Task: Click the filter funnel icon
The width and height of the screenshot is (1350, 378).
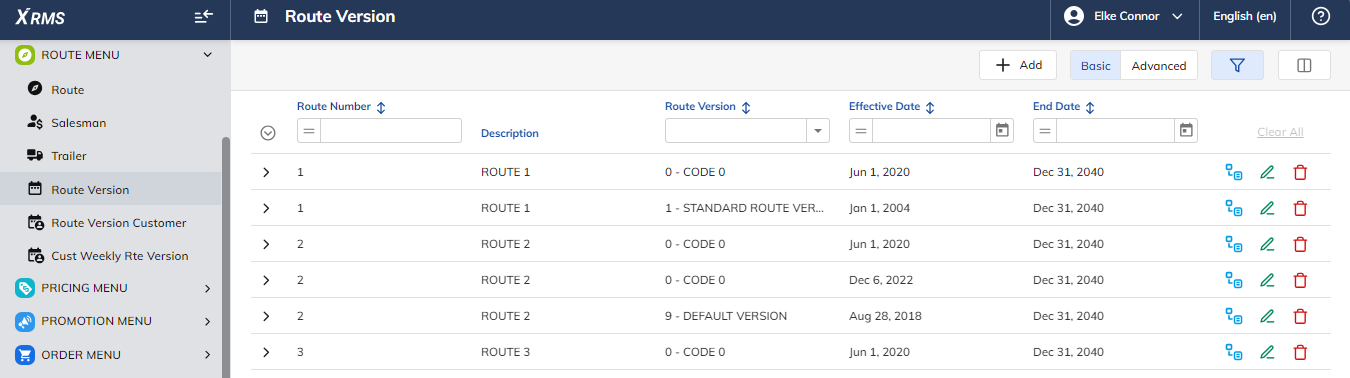Action: (1237, 65)
